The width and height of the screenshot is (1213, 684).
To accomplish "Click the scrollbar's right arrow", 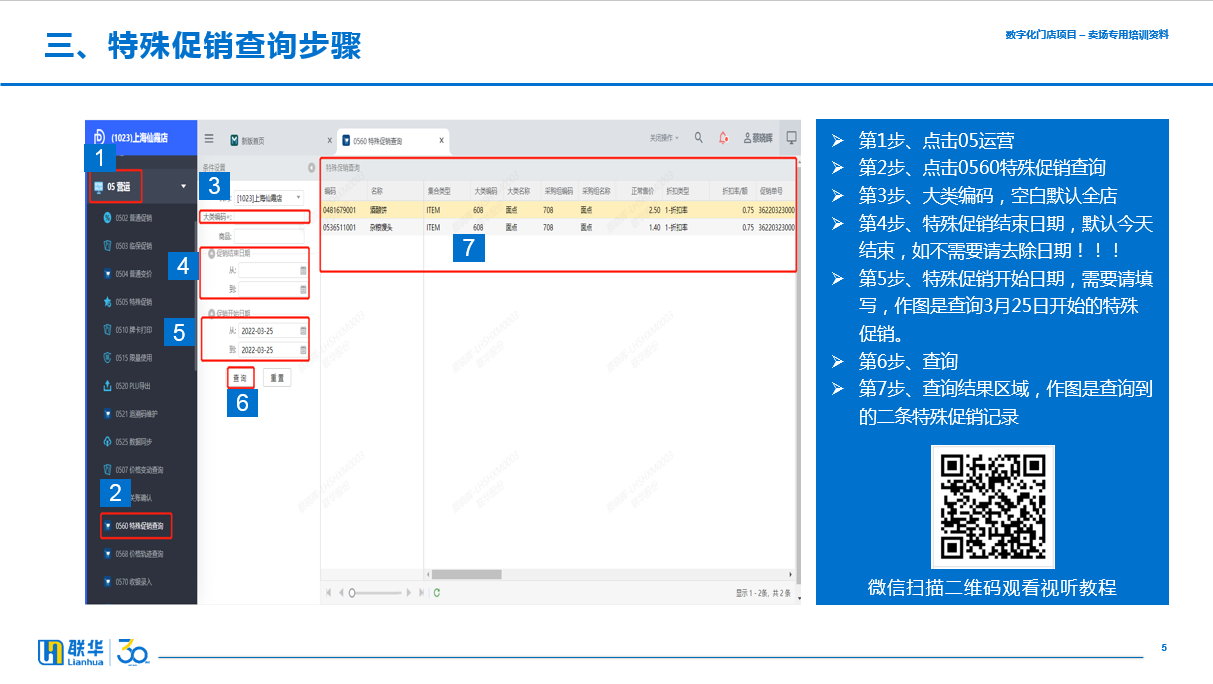I will pyautogui.click(x=790, y=575).
